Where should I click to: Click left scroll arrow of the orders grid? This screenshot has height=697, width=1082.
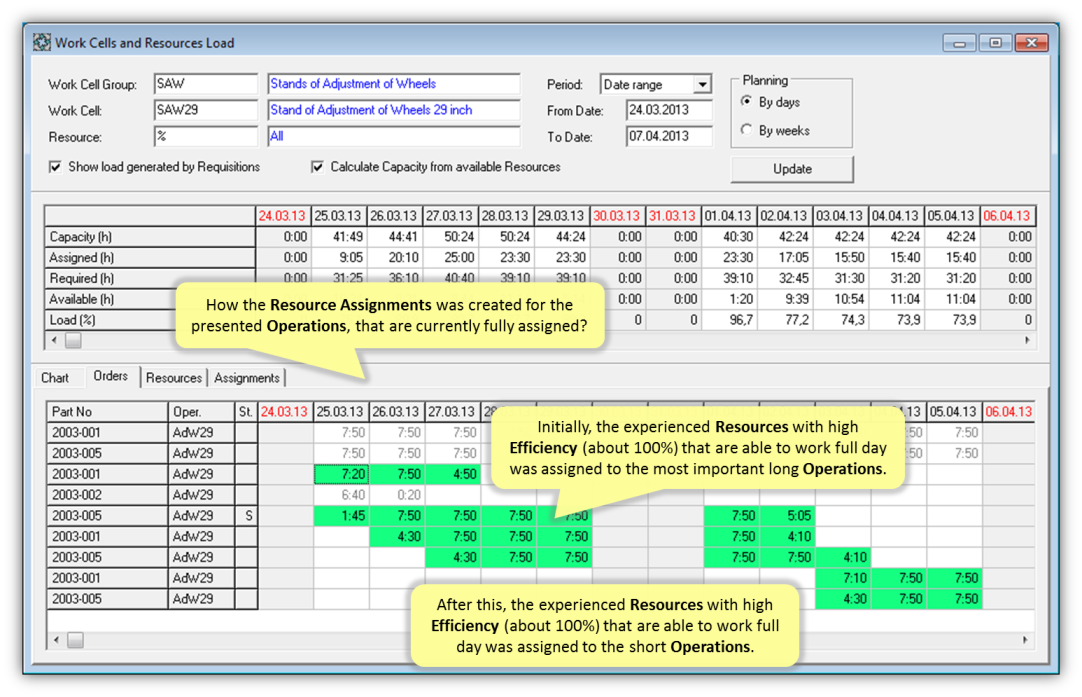[x=57, y=640]
